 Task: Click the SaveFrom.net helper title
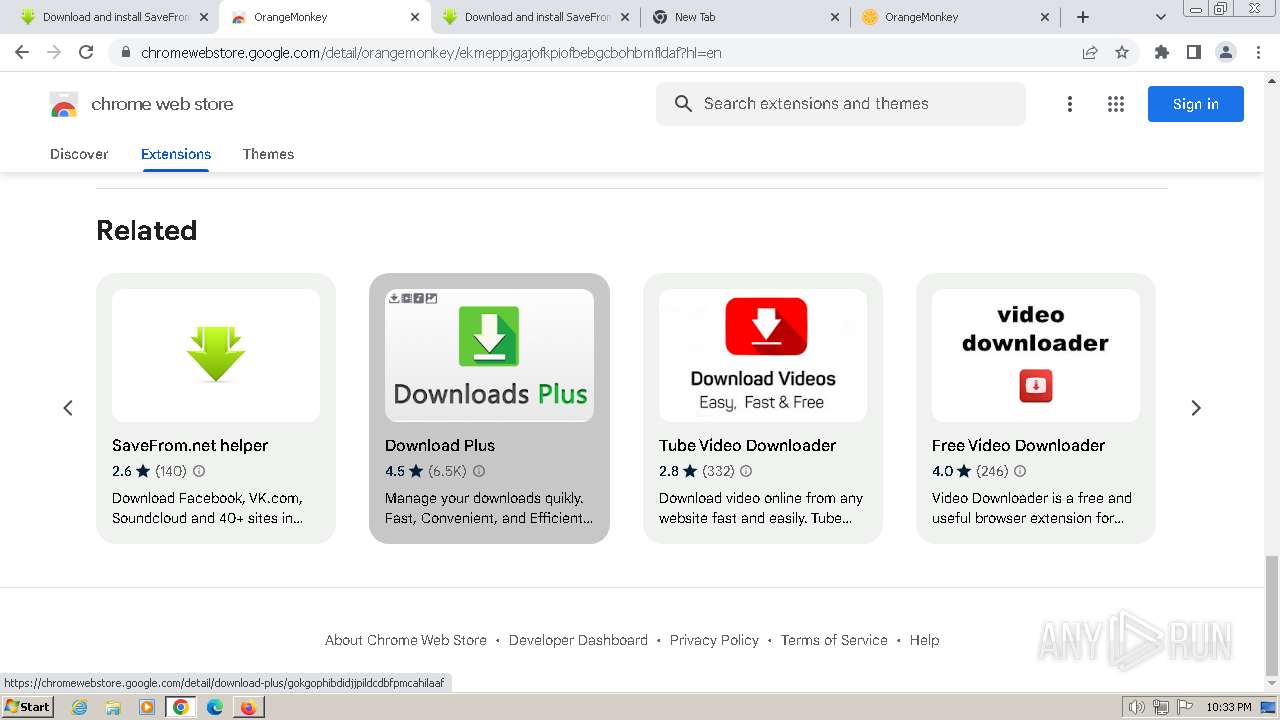190,445
